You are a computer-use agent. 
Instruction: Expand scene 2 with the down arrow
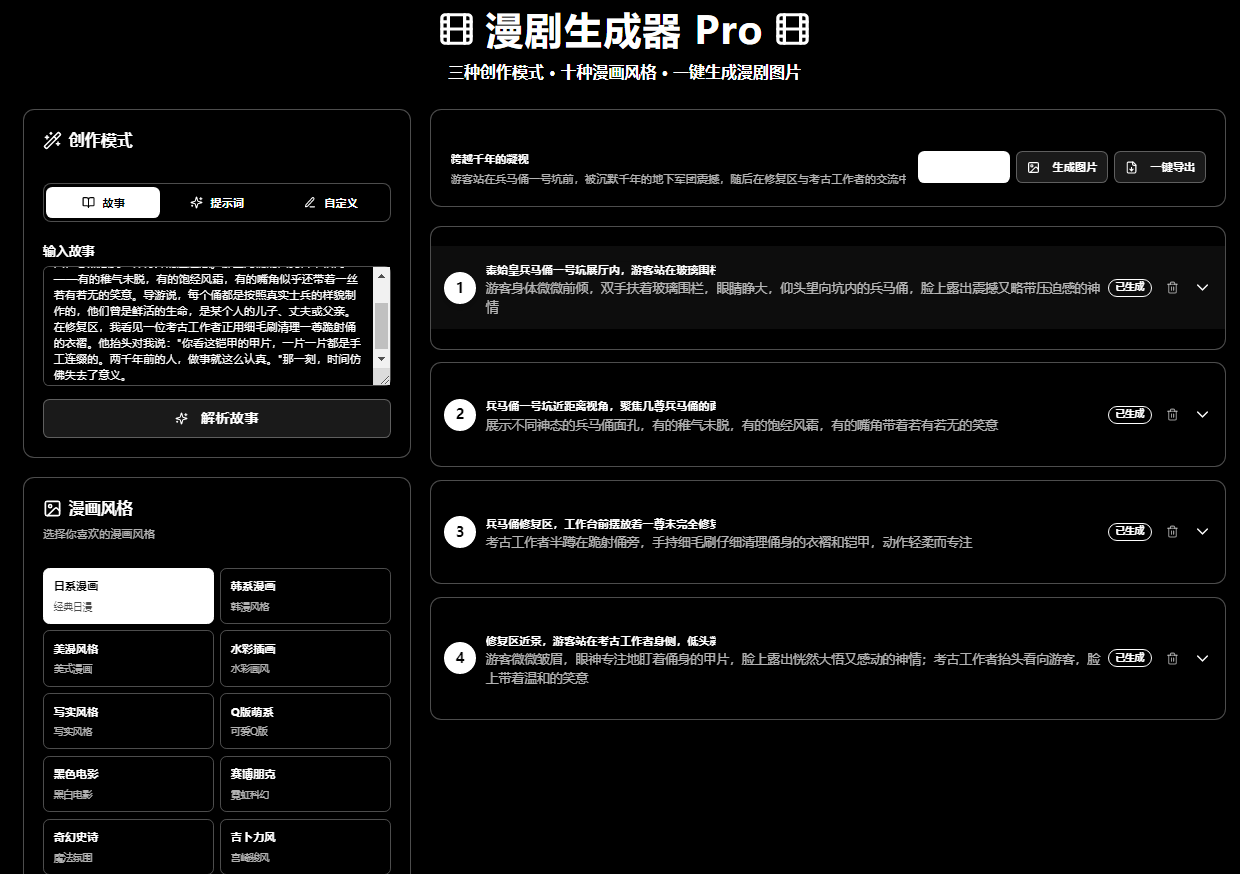(x=1202, y=414)
